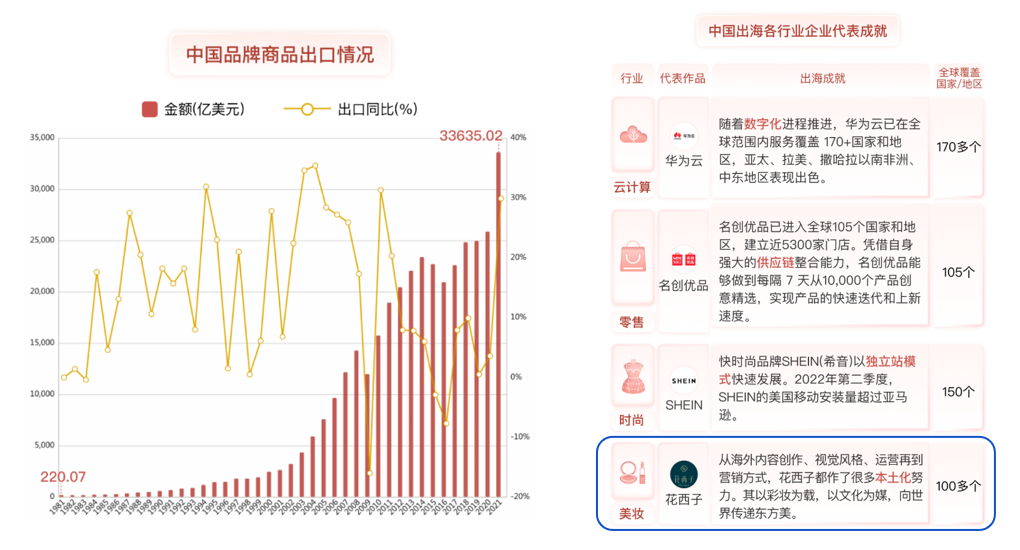Click the dark green Florasis logo
The width and height of the screenshot is (1020, 550).
(684, 474)
